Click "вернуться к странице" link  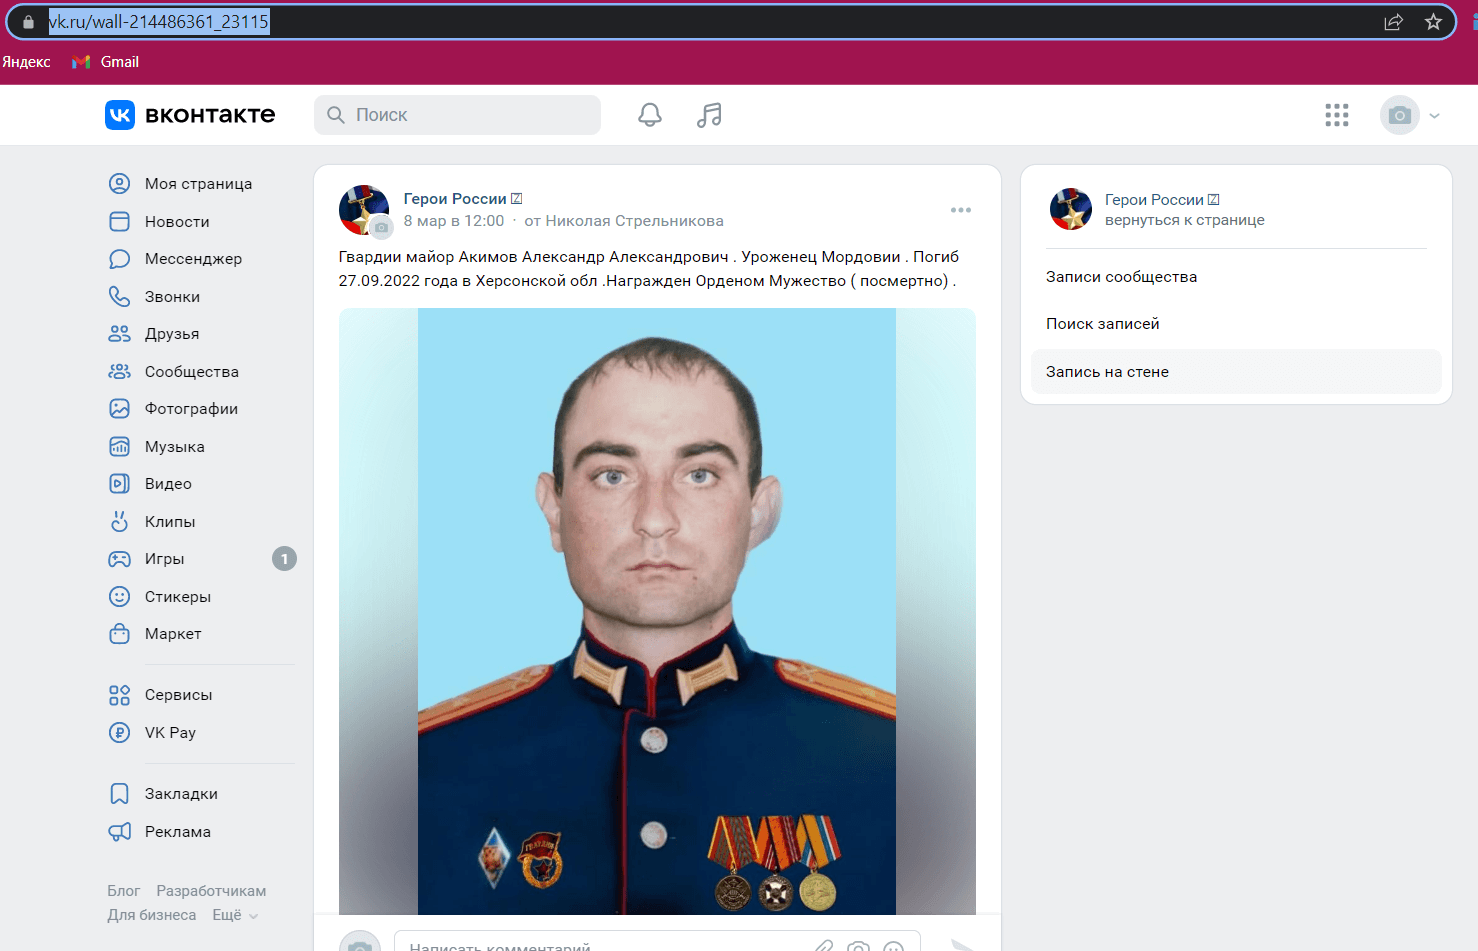point(1185,220)
